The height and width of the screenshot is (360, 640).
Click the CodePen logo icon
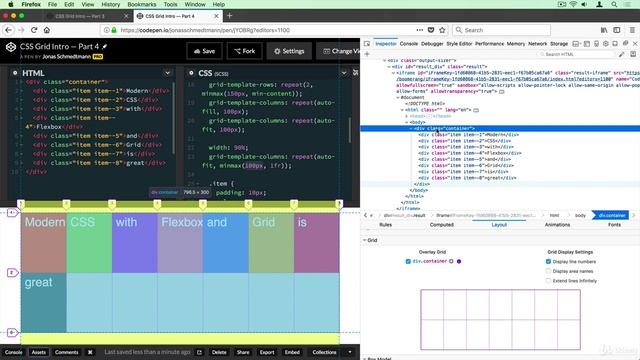[x=11, y=47]
